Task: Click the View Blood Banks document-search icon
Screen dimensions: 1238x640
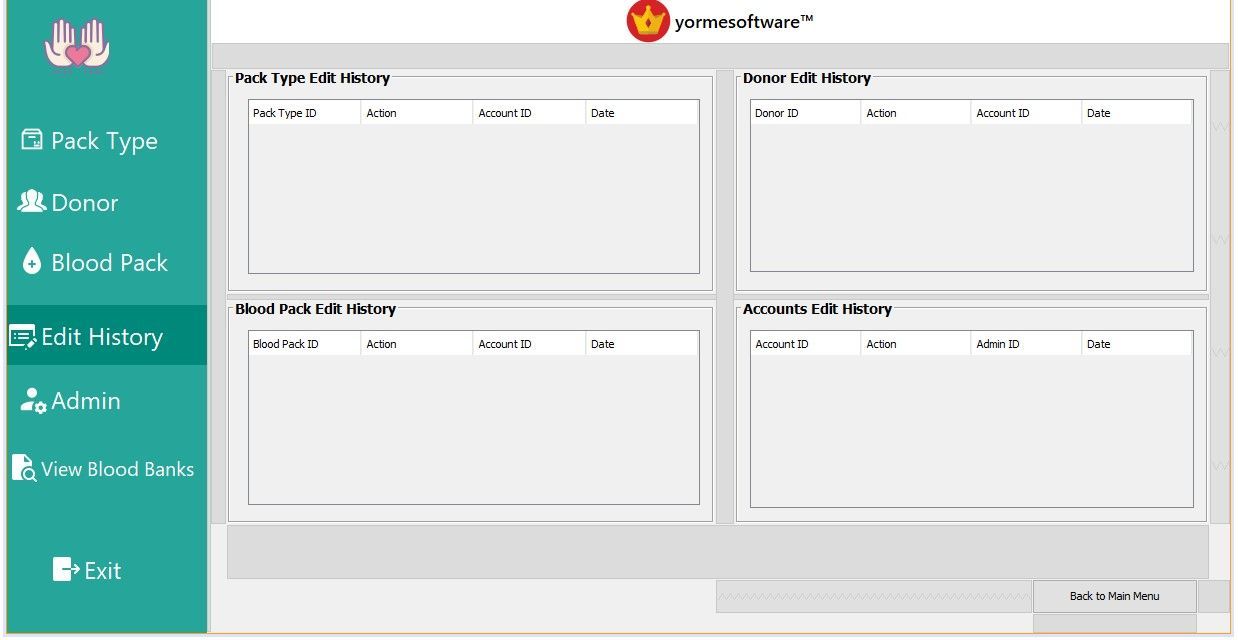Action: tap(24, 468)
